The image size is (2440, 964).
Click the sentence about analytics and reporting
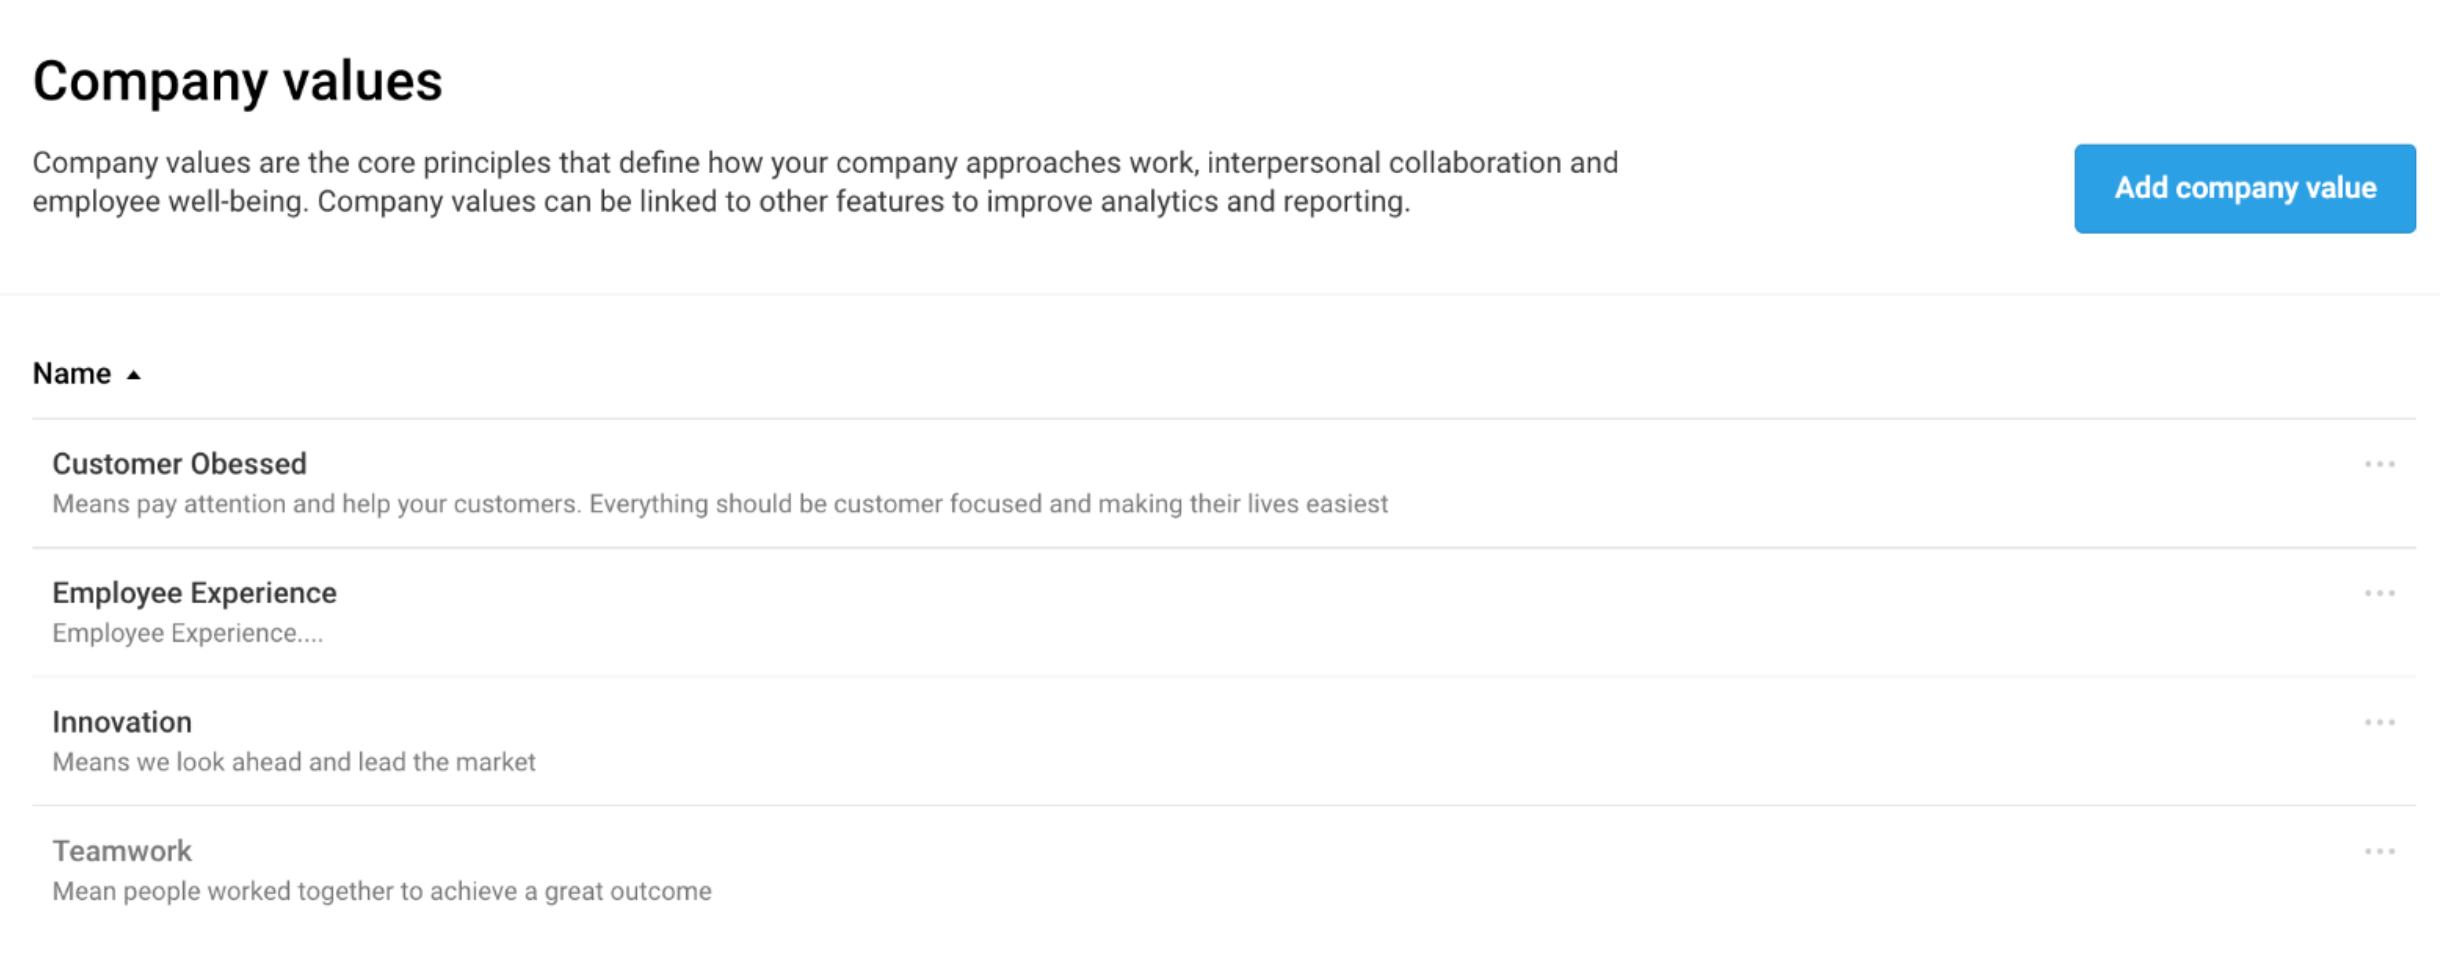click(863, 202)
